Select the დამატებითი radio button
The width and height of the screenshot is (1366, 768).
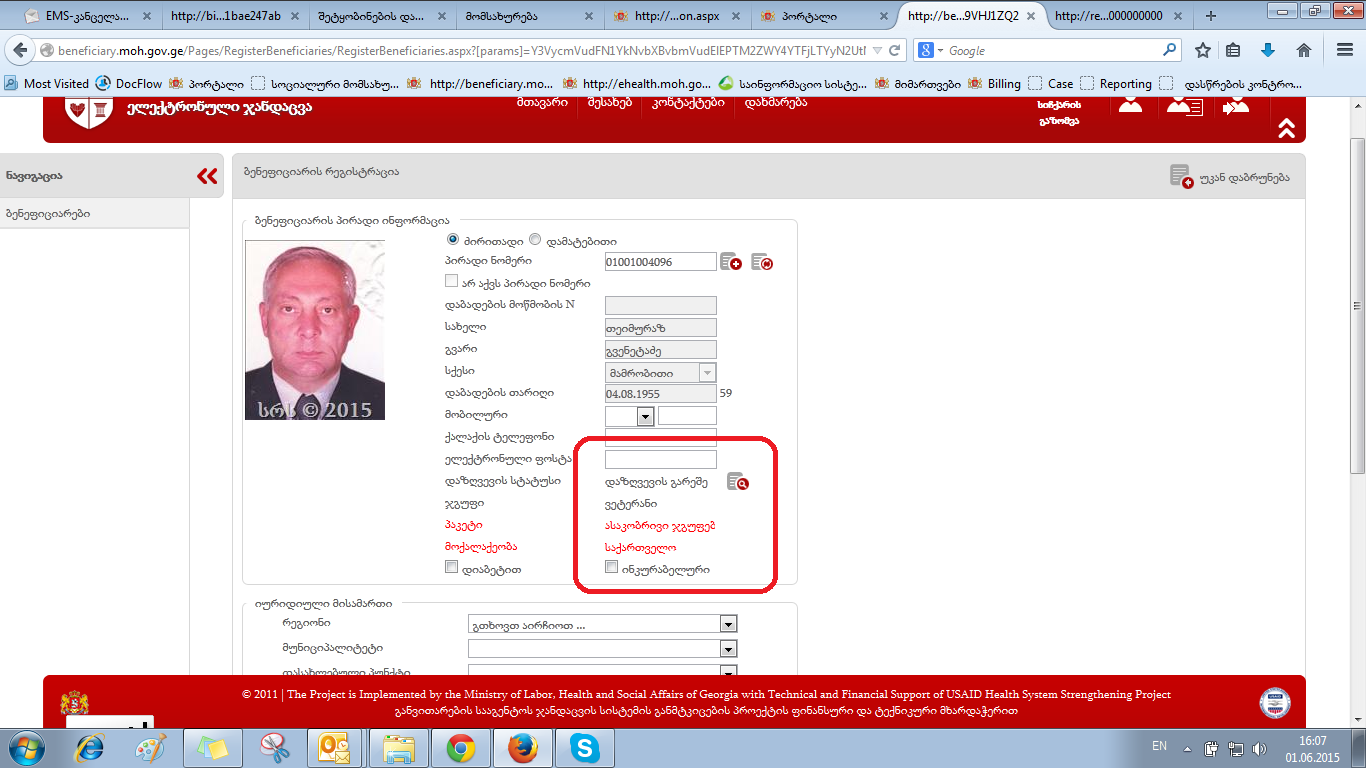click(535, 240)
